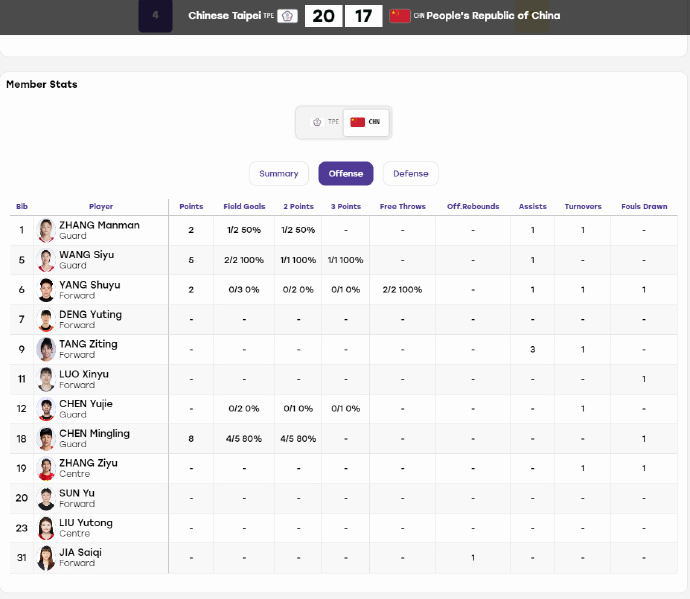Open People's Republic of China team name
Image resolution: width=690 pixels, height=599 pixels.
tap(493, 15)
